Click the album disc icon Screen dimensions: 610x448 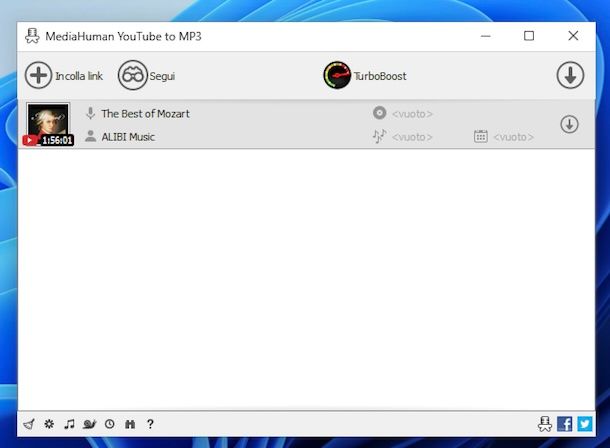point(379,113)
